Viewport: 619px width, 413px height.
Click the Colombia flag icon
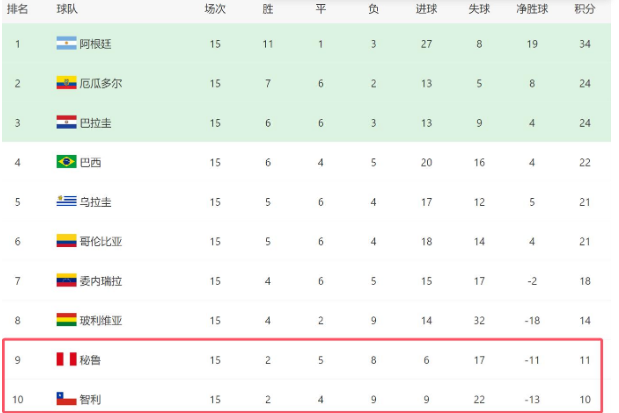coord(66,240)
